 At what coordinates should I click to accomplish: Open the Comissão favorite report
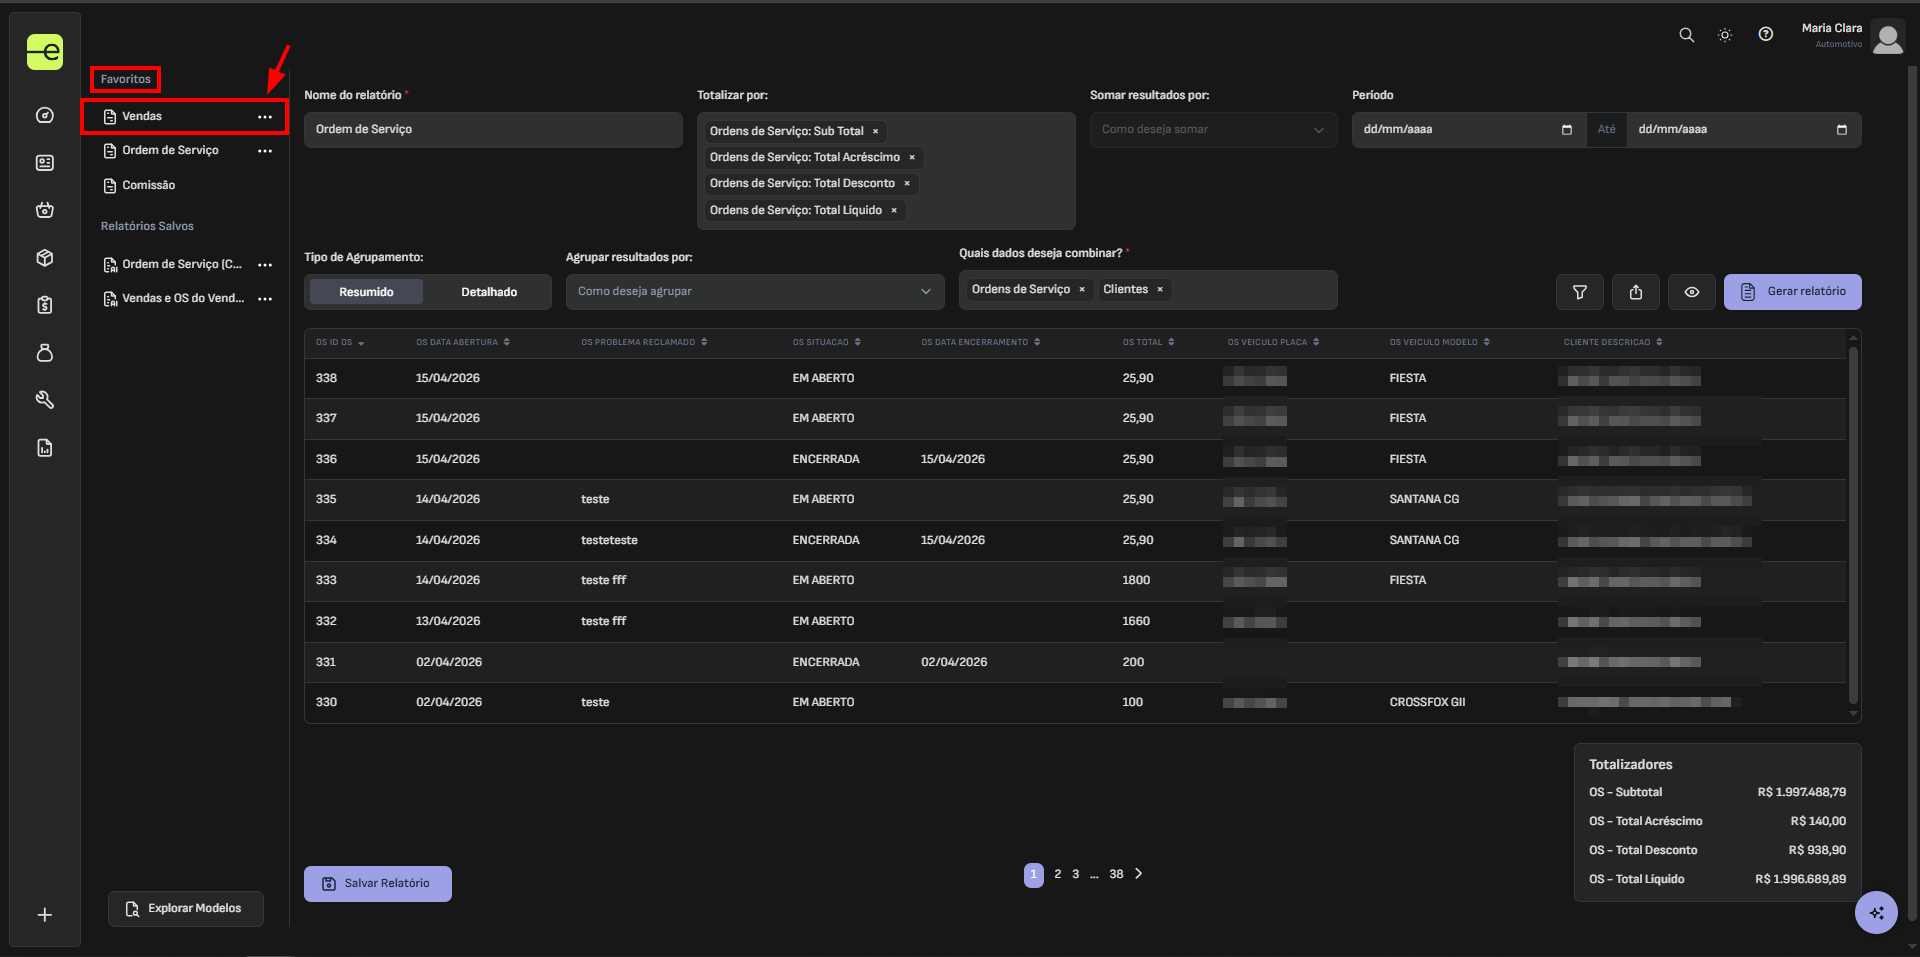pyautogui.click(x=148, y=186)
